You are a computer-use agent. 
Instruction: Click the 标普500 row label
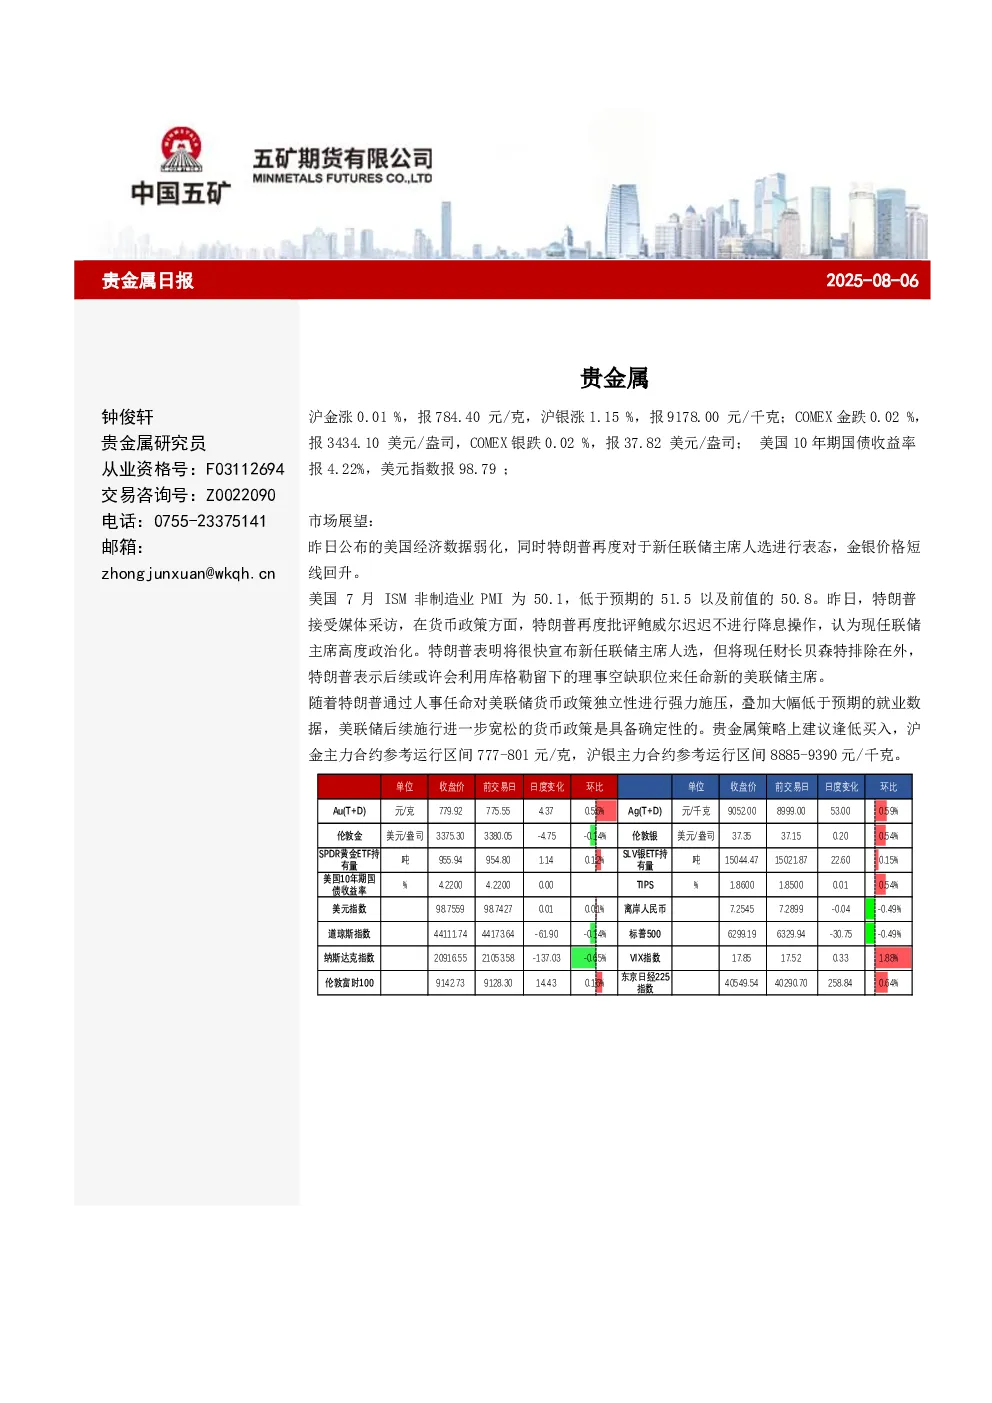click(645, 934)
